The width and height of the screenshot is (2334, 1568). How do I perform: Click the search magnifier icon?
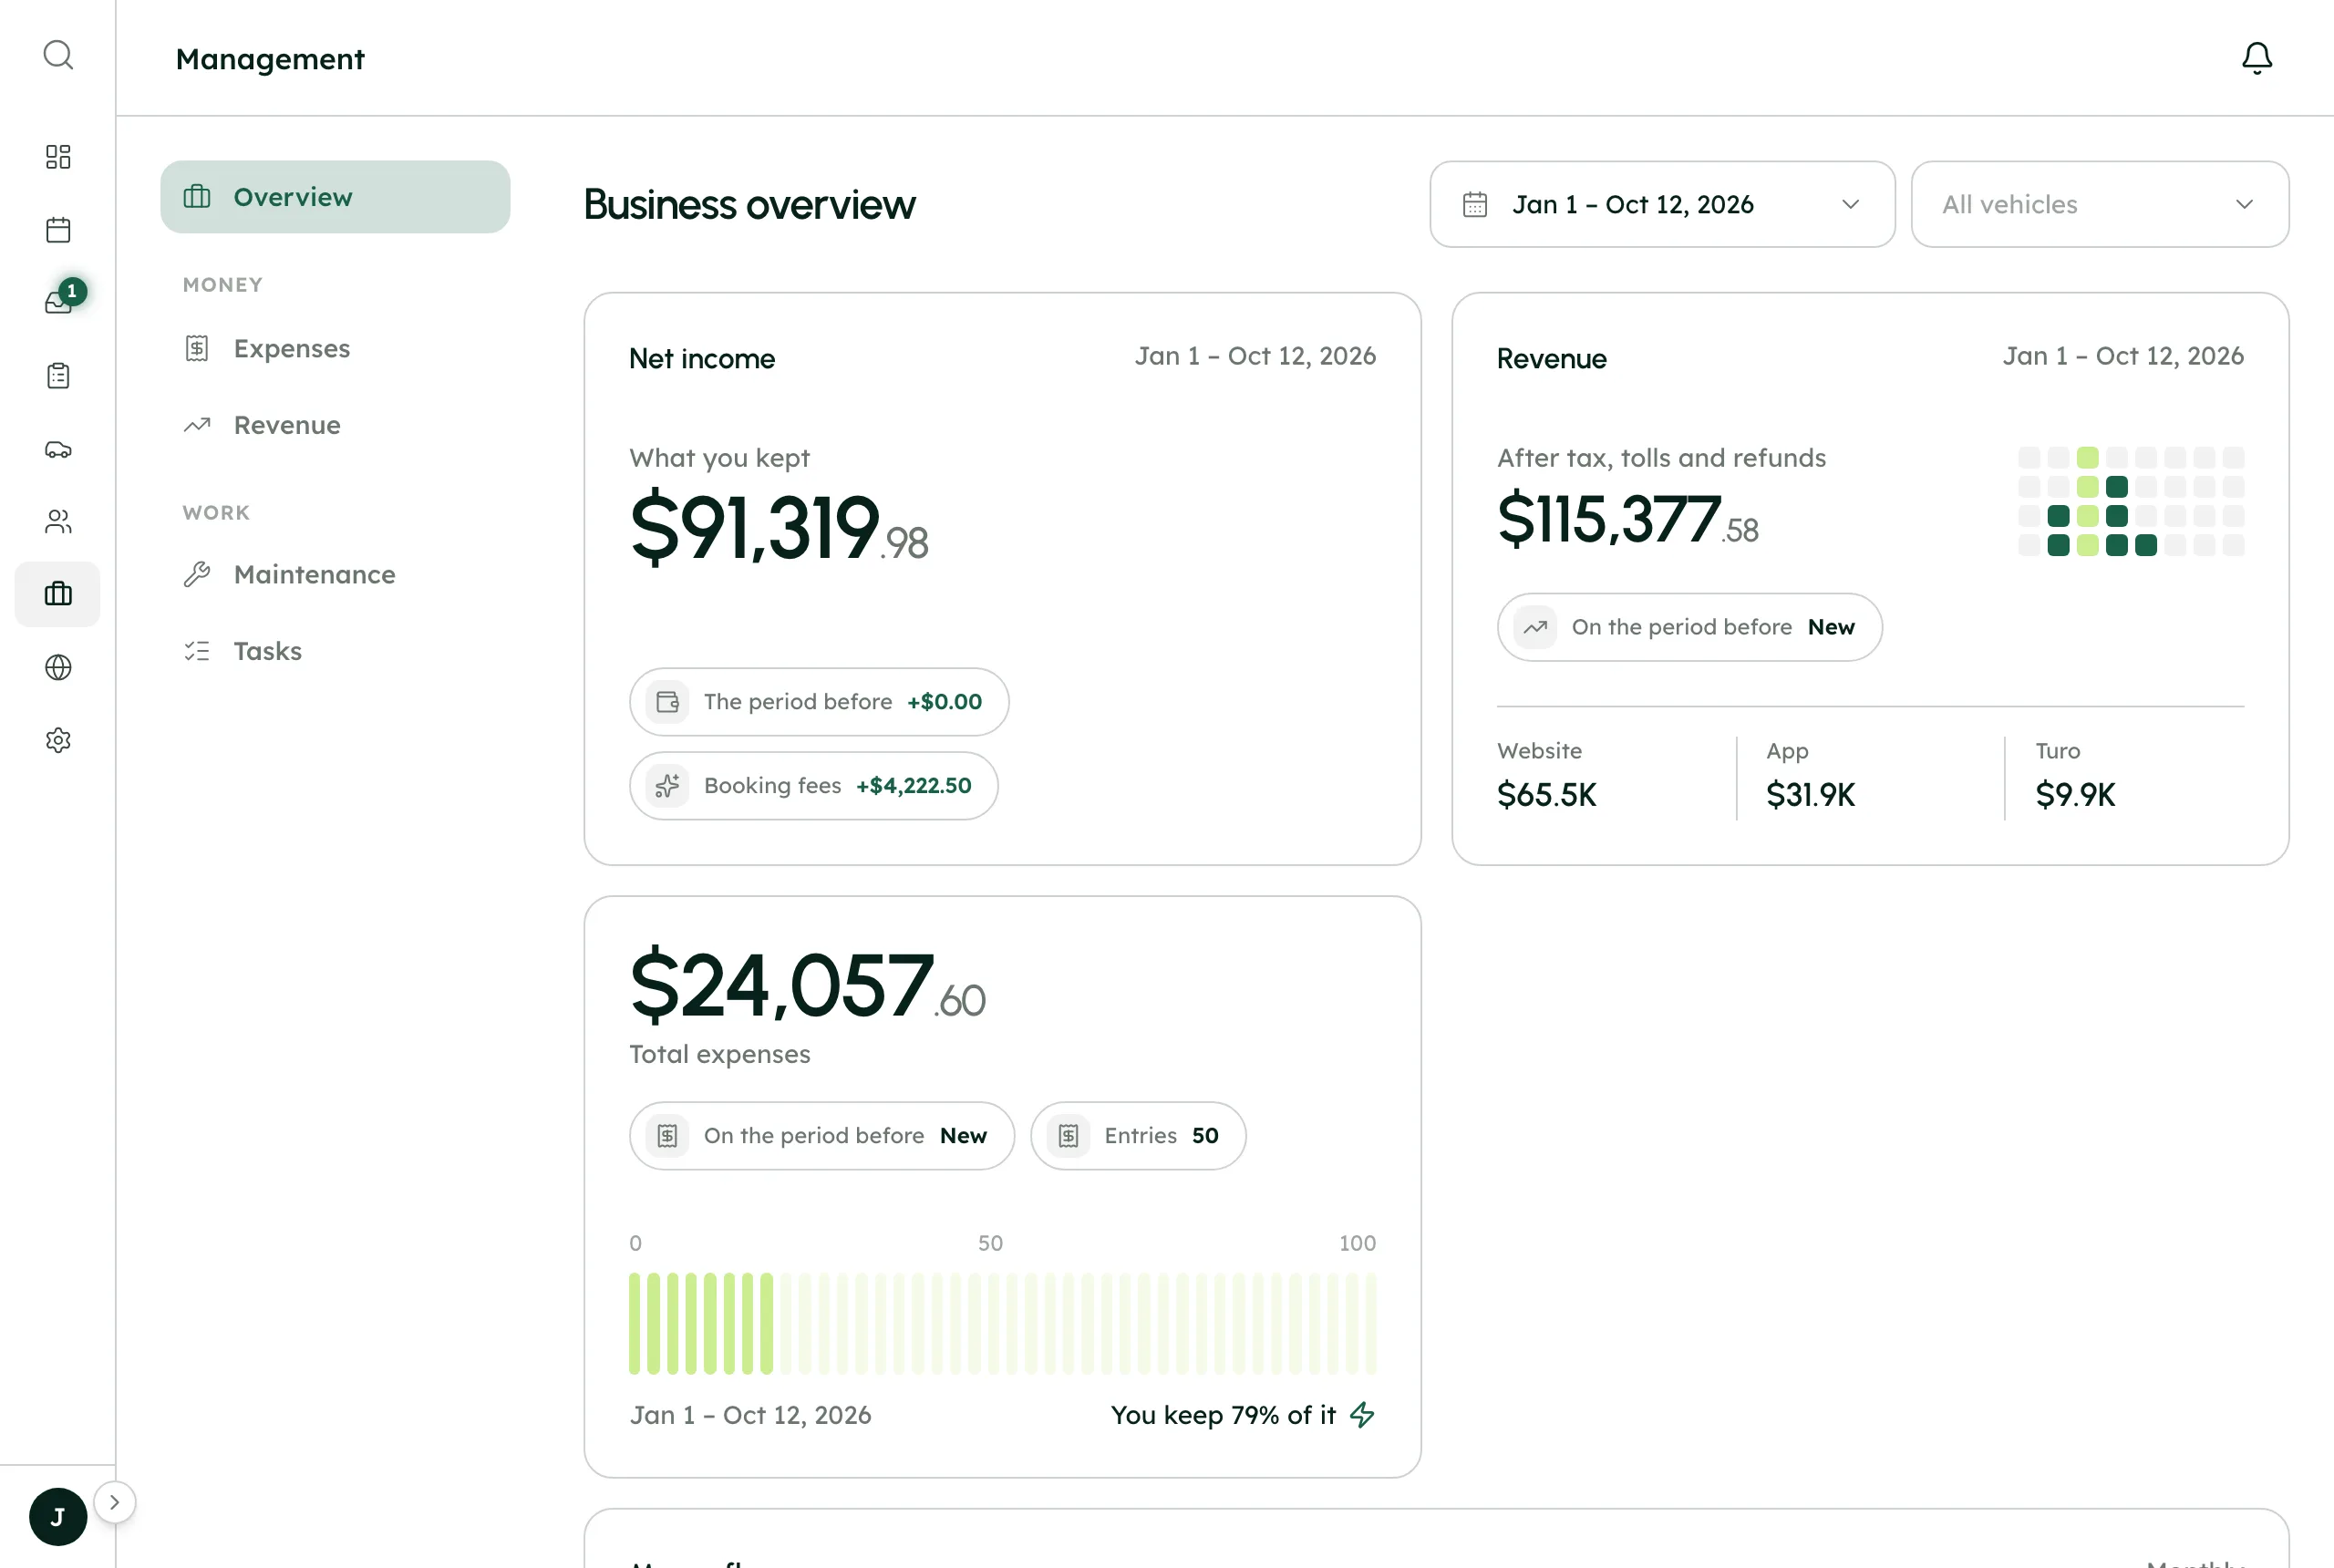click(58, 55)
